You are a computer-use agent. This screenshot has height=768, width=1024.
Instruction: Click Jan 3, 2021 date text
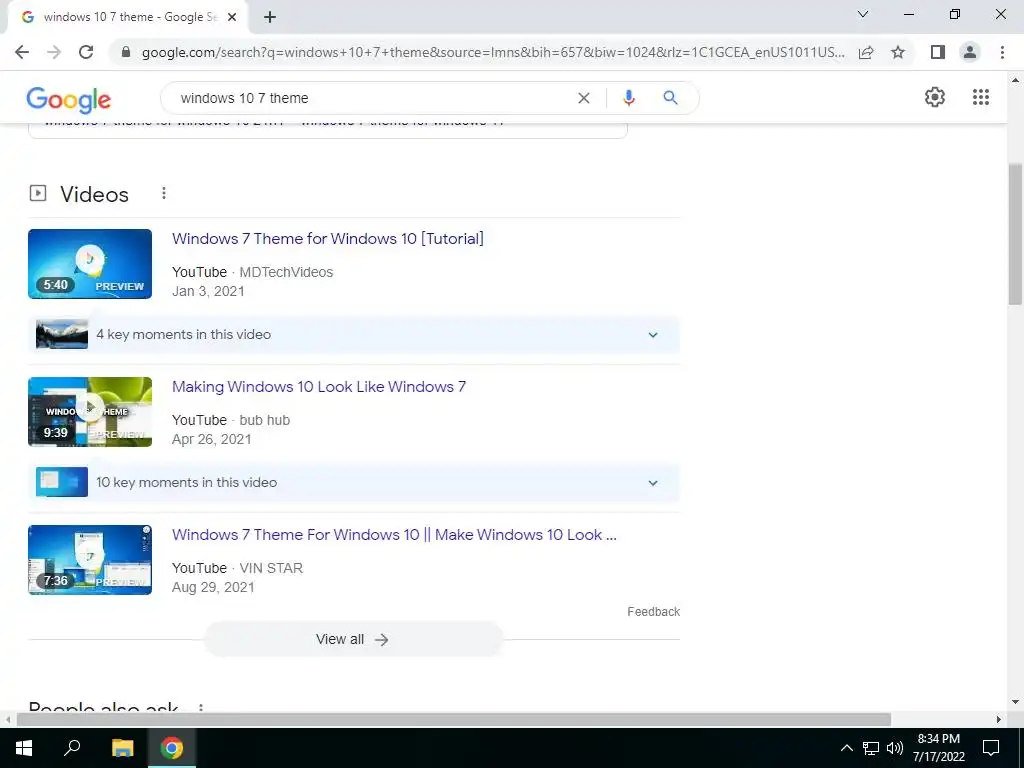point(208,291)
